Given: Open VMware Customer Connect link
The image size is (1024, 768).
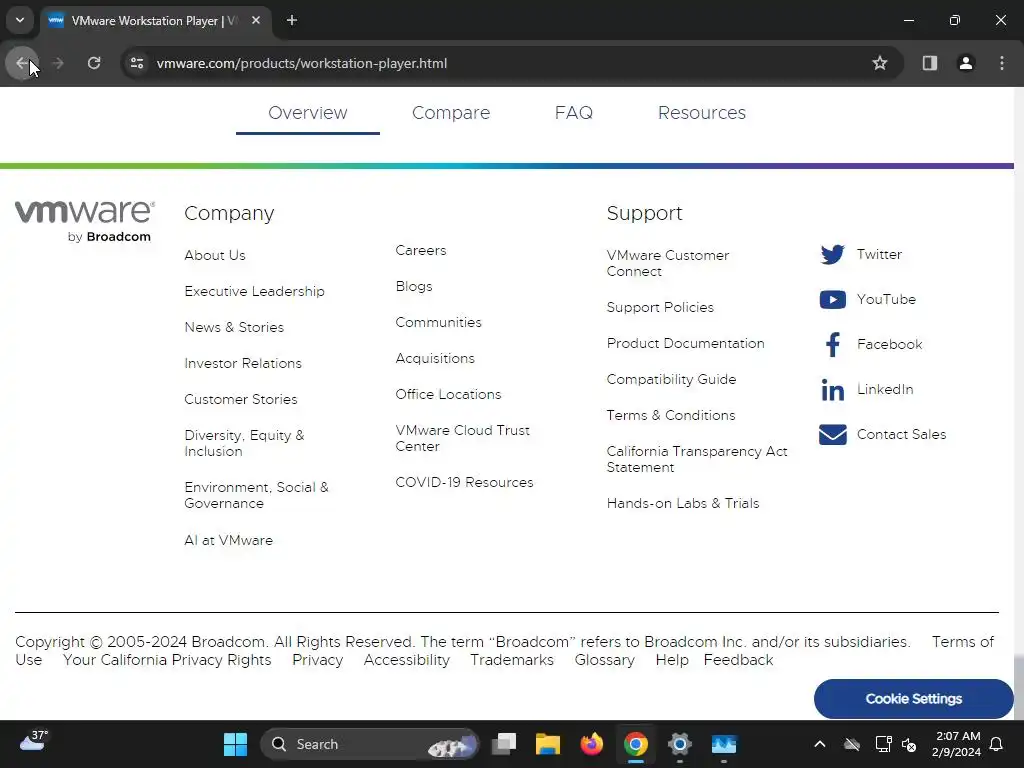Looking at the screenshot, I should coord(667,263).
